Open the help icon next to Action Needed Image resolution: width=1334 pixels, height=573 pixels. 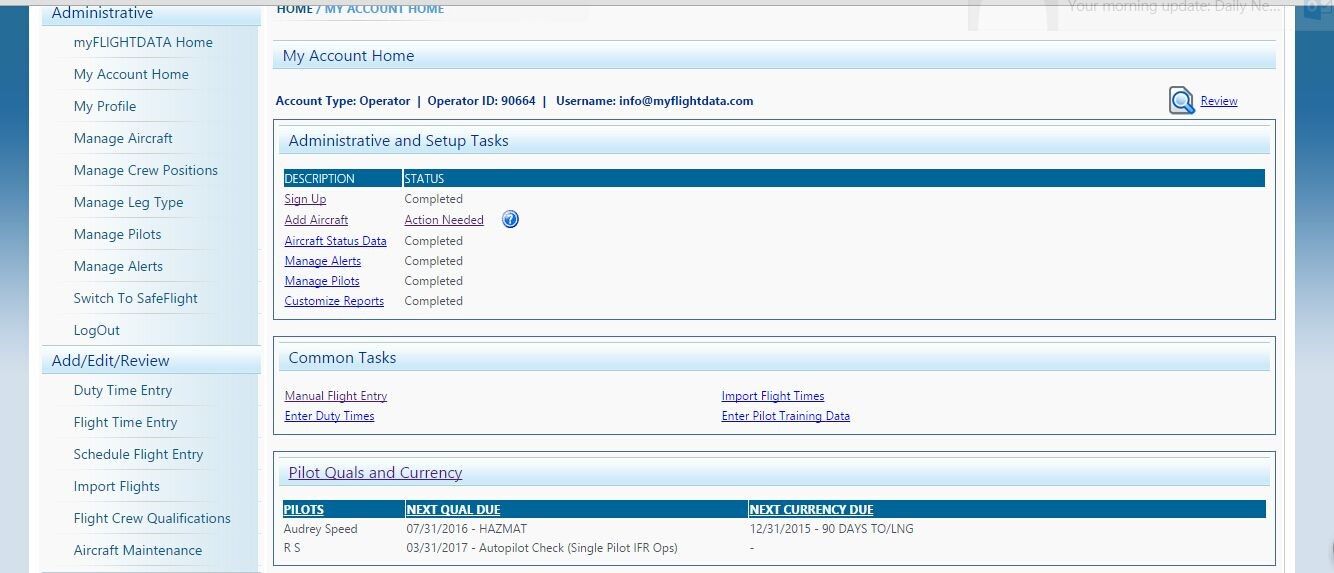tap(510, 220)
